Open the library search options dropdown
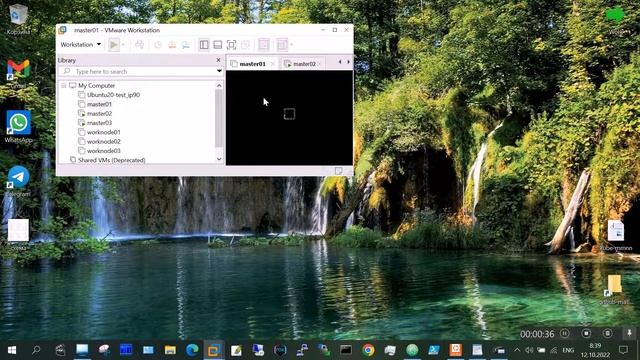Viewport: 640px width, 360px height. [x=219, y=71]
